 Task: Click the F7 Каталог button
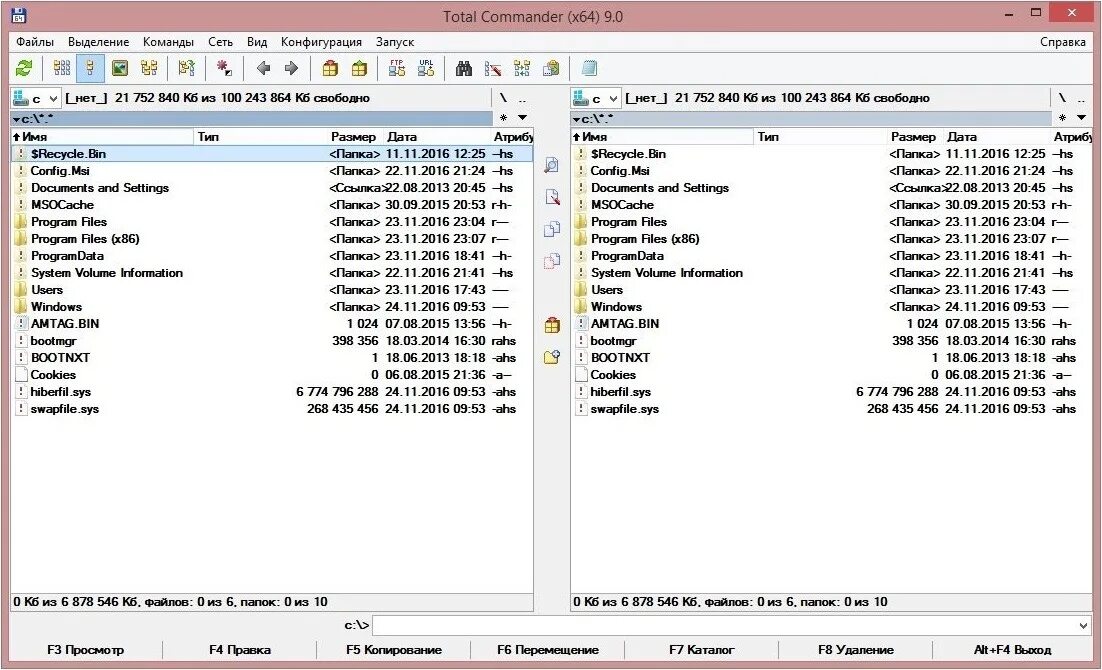tap(706, 650)
